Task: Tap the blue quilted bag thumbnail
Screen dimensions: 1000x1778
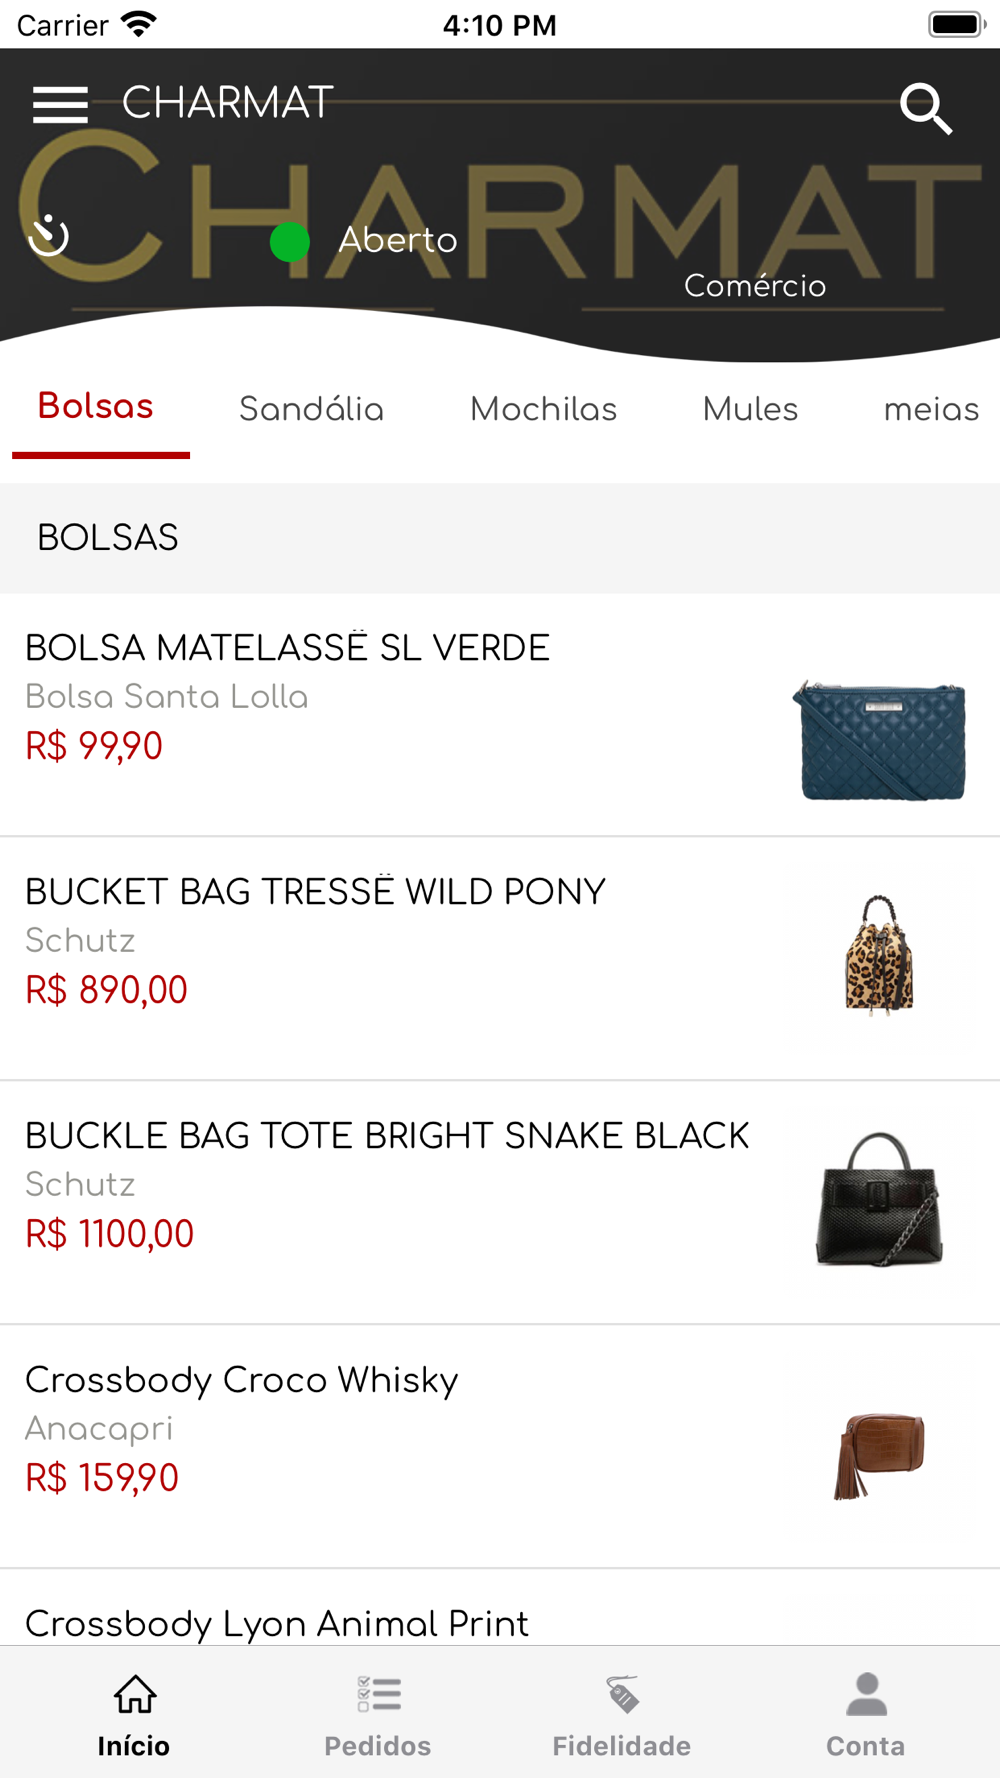Action: [x=879, y=740]
